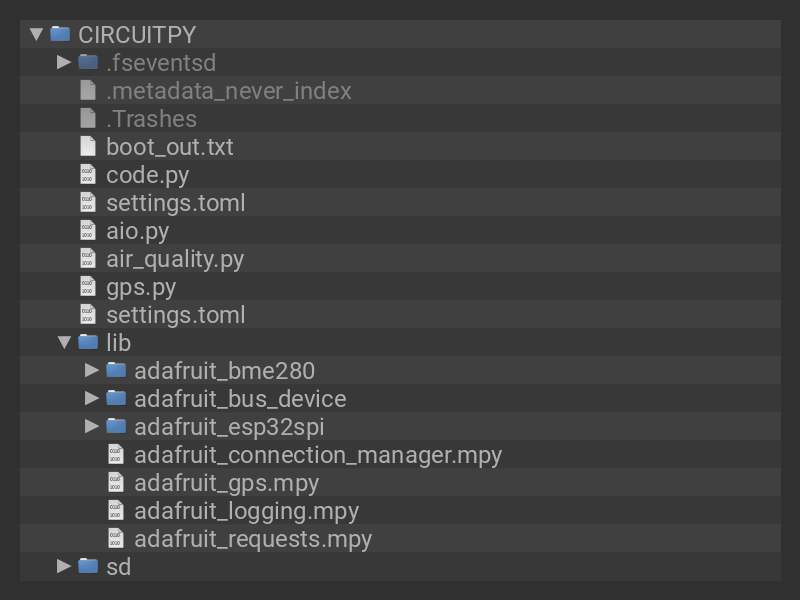Image resolution: width=800 pixels, height=600 pixels.
Task: Click the lib folder icon
Action: (x=88, y=343)
